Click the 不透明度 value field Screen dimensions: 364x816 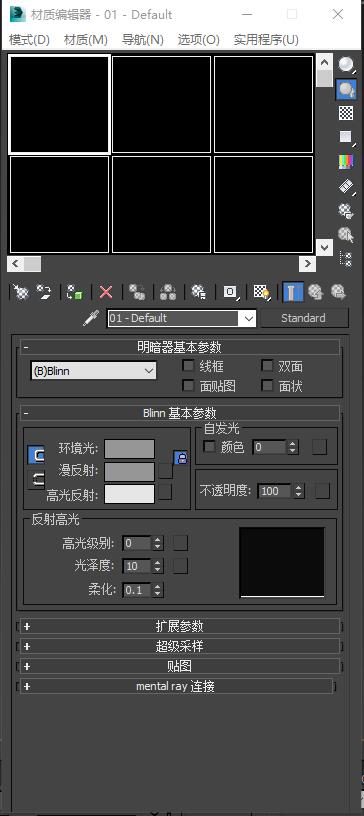point(275,491)
